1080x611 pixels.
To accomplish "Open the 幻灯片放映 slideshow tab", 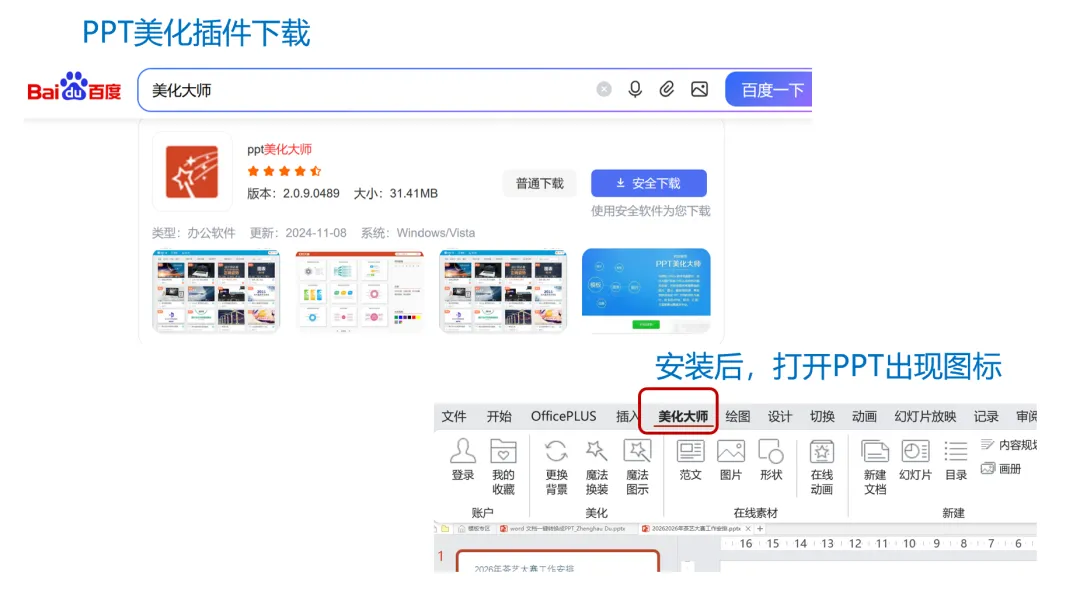I will pyautogui.click(x=925, y=416).
